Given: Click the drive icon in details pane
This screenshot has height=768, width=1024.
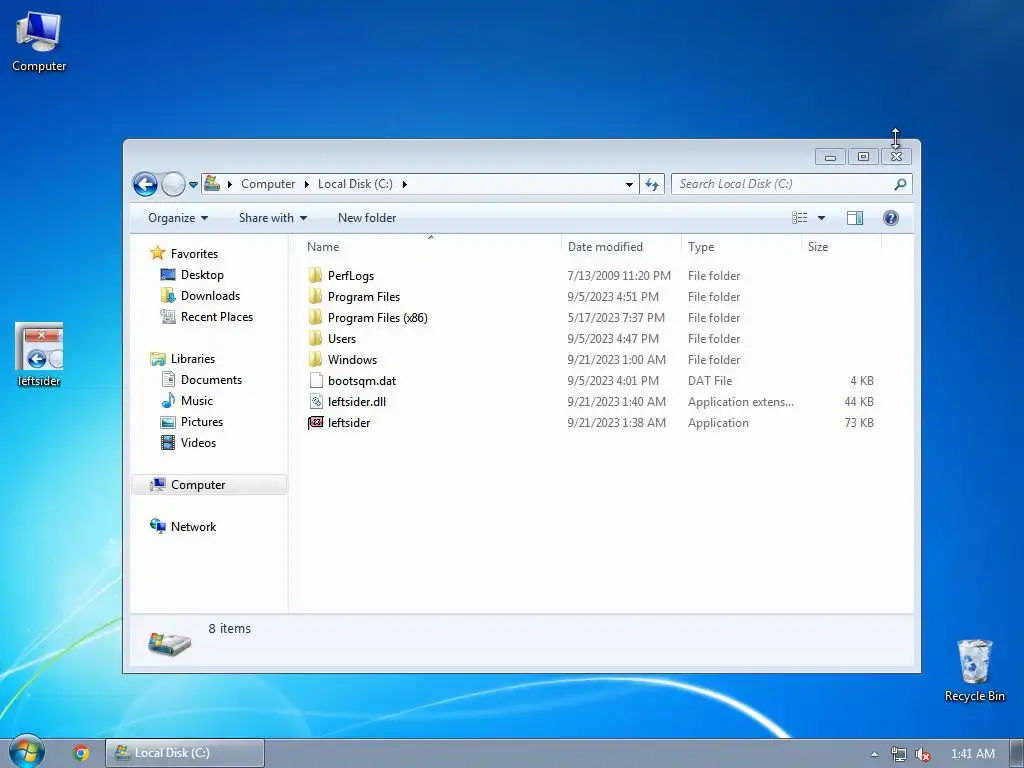Looking at the screenshot, I should pyautogui.click(x=169, y=643).
